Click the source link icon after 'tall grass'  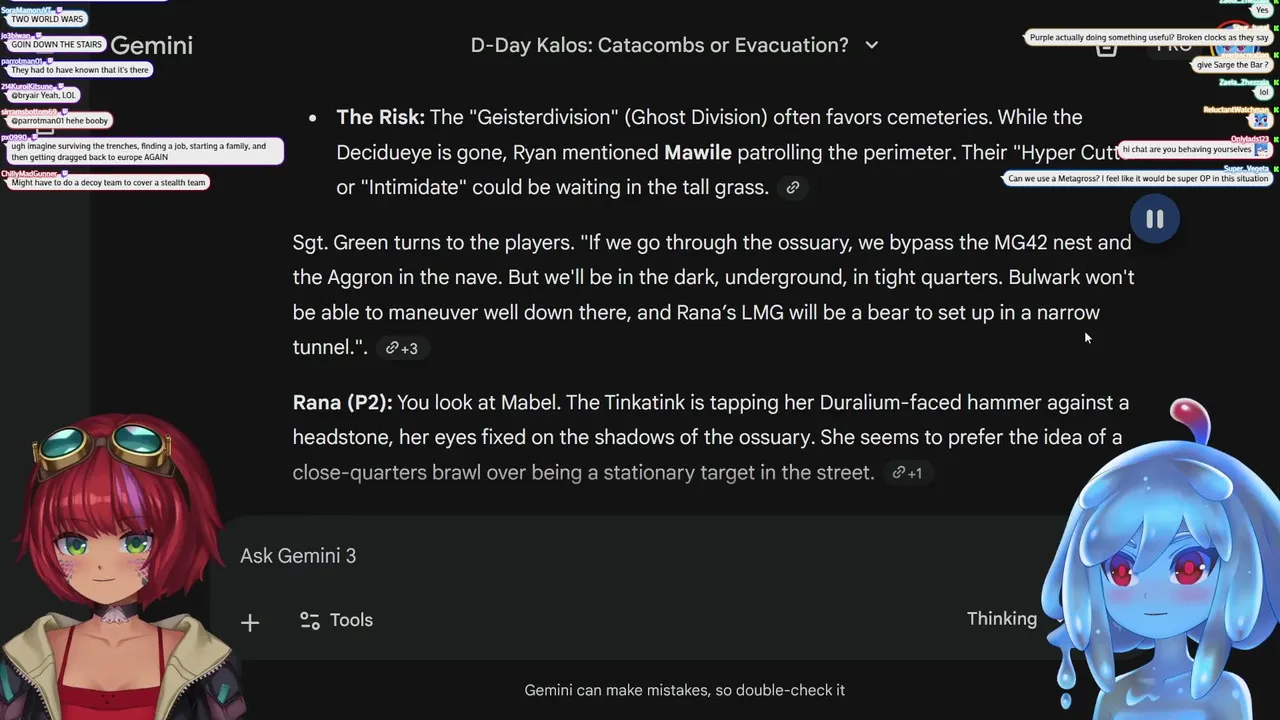(793, 188)
